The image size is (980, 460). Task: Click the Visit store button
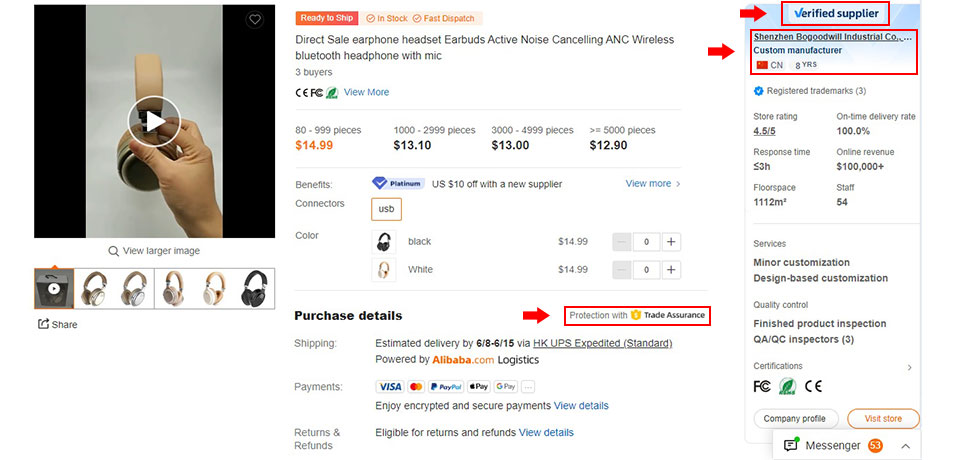882,419
